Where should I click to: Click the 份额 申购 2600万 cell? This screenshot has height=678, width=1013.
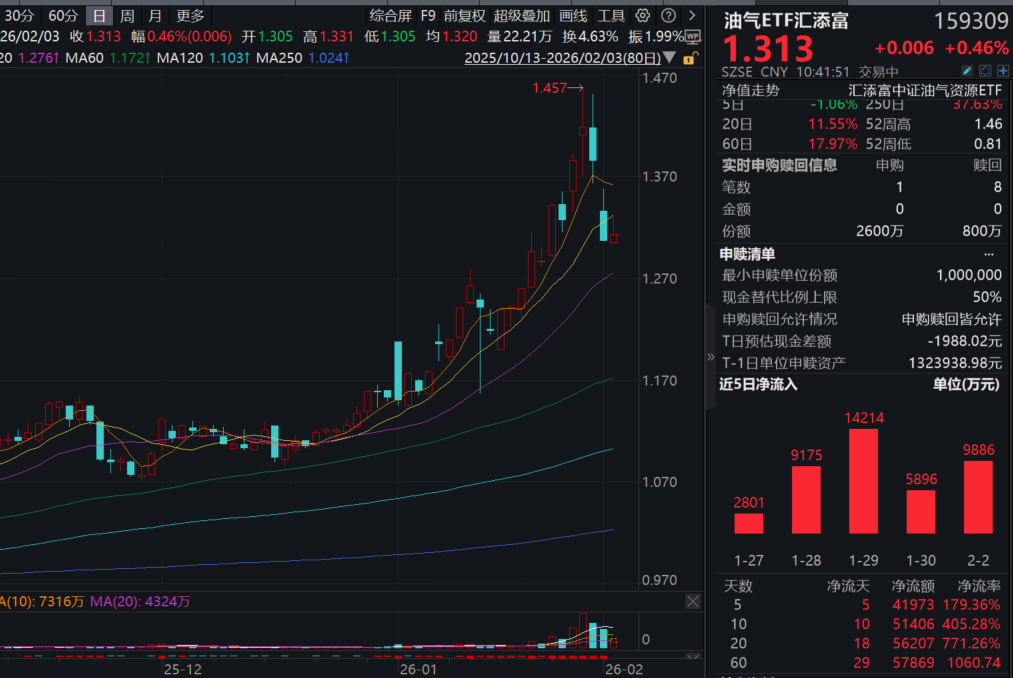(879, 231)
